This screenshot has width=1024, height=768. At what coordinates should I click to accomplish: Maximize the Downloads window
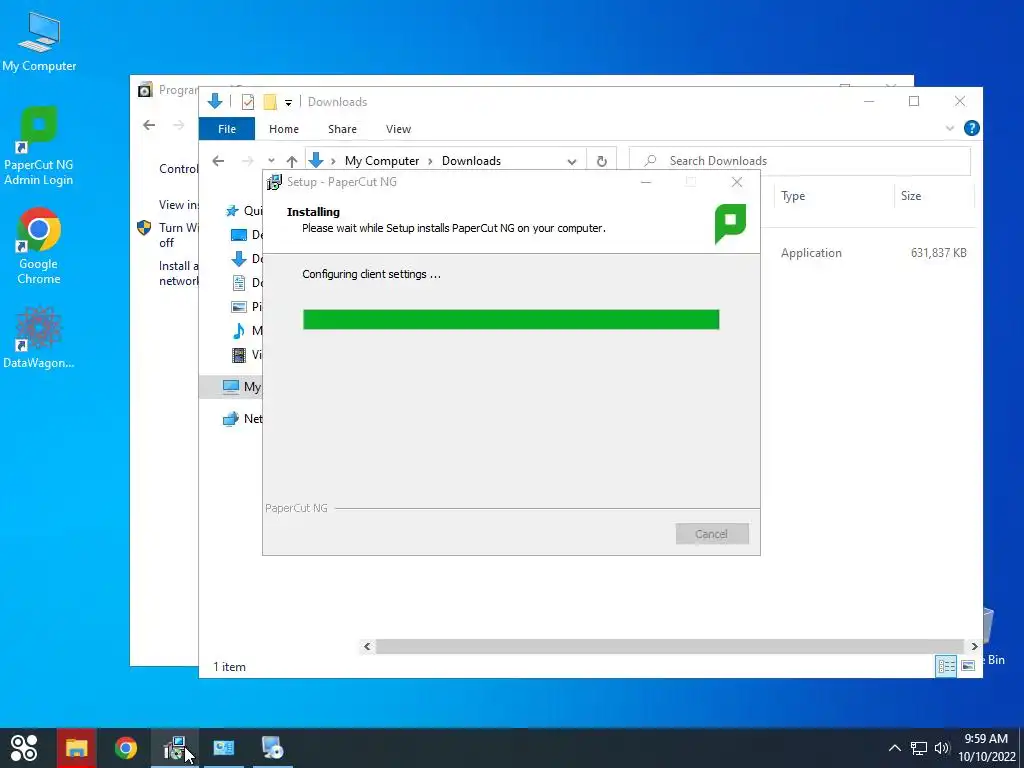[914, 101]
